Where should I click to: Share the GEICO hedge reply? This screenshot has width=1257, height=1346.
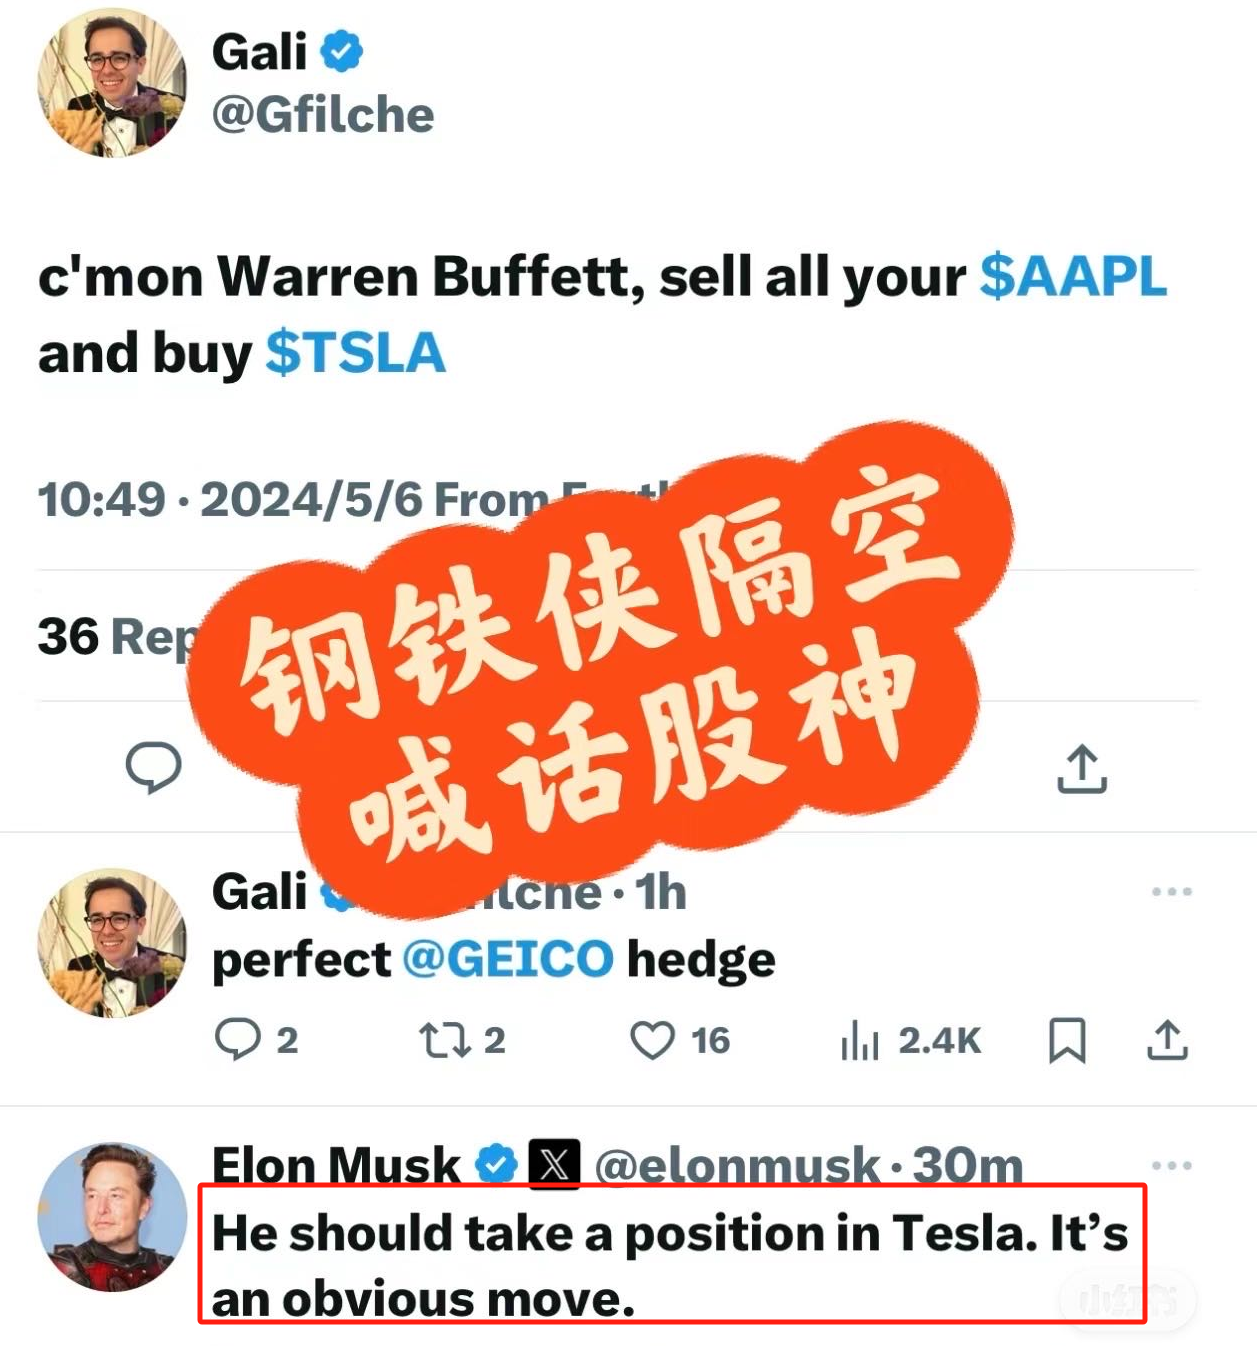(1167, 1040)
